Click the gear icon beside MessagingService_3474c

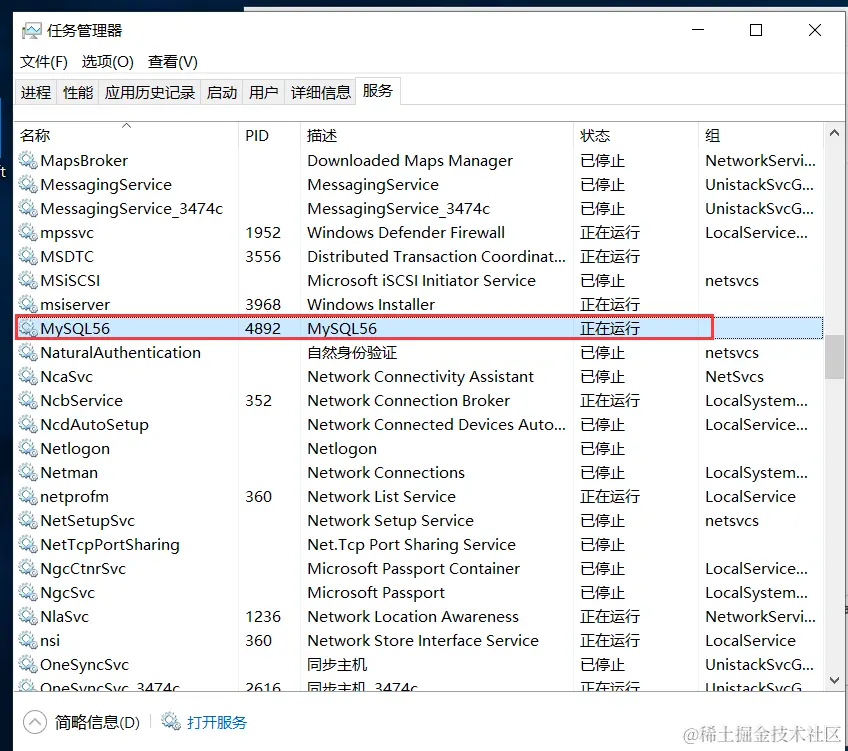pyautogui.click(x=28, y=208)
